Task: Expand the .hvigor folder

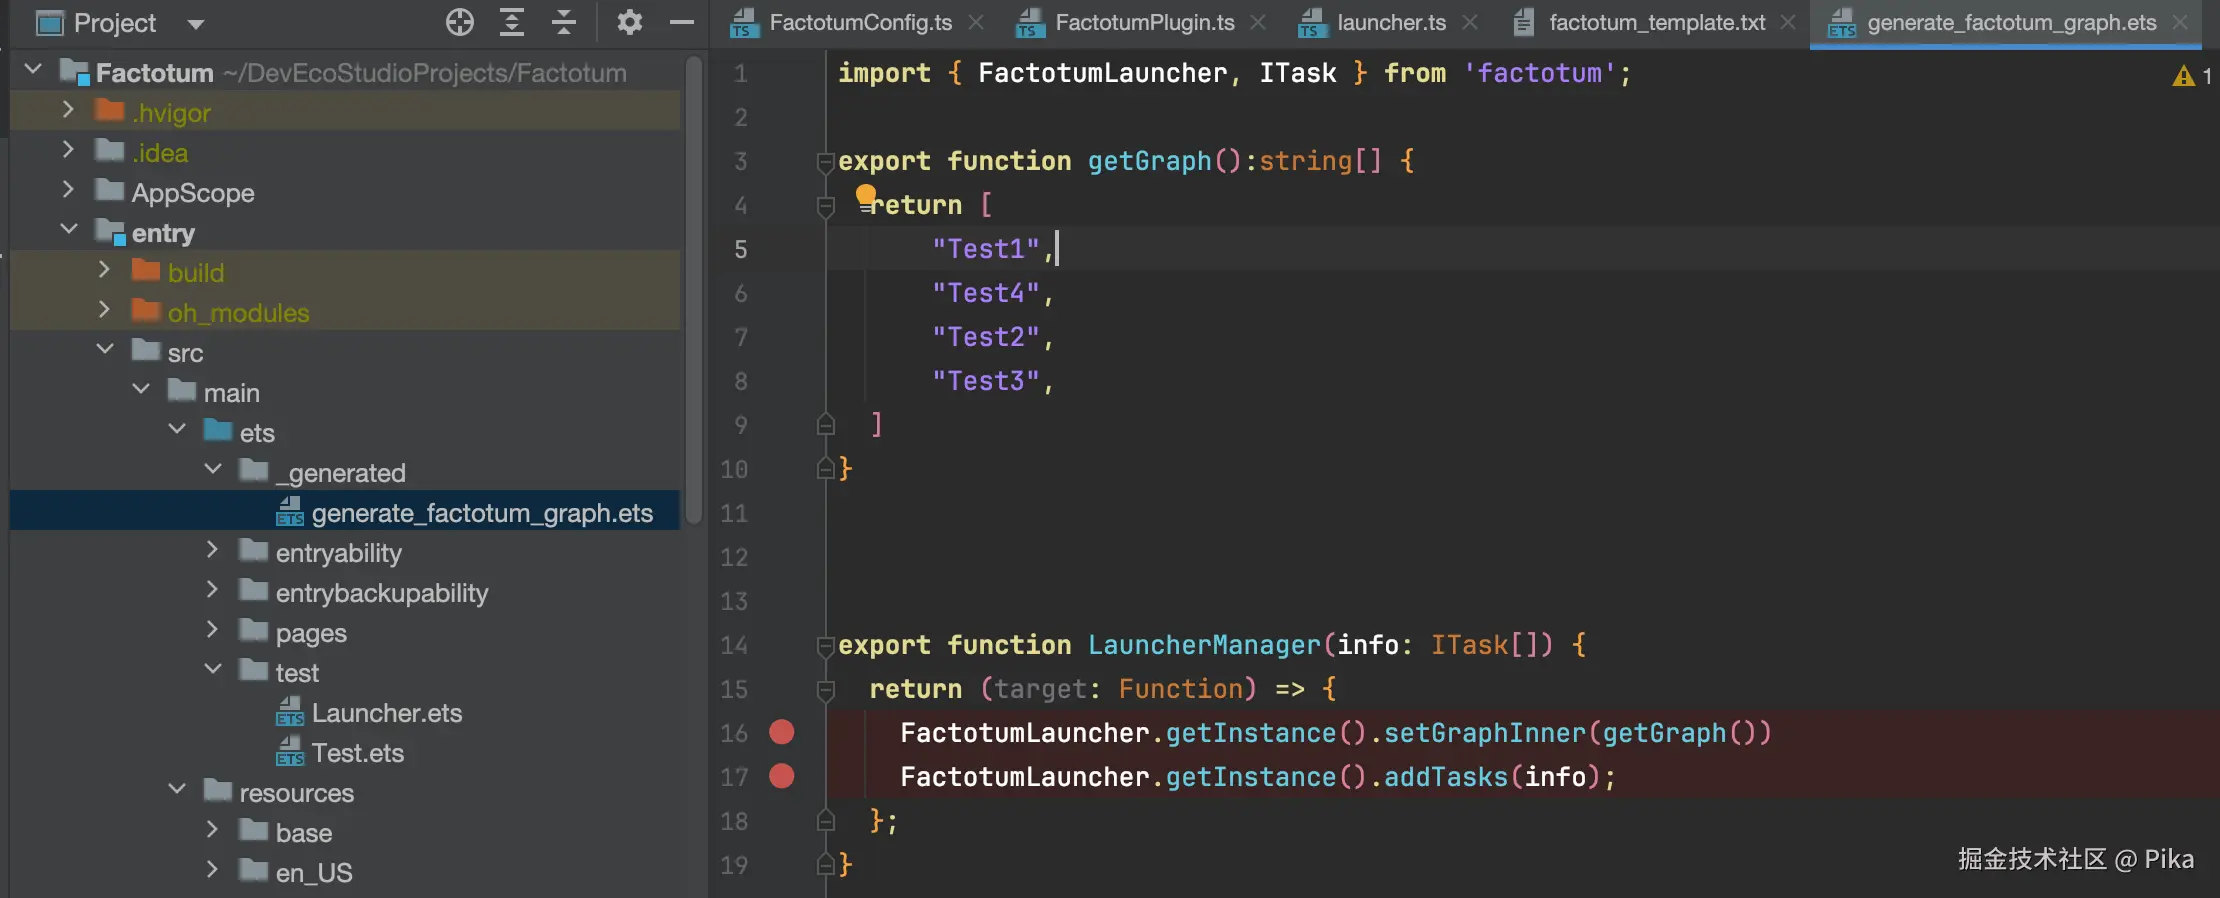Action: pos(68,109)
